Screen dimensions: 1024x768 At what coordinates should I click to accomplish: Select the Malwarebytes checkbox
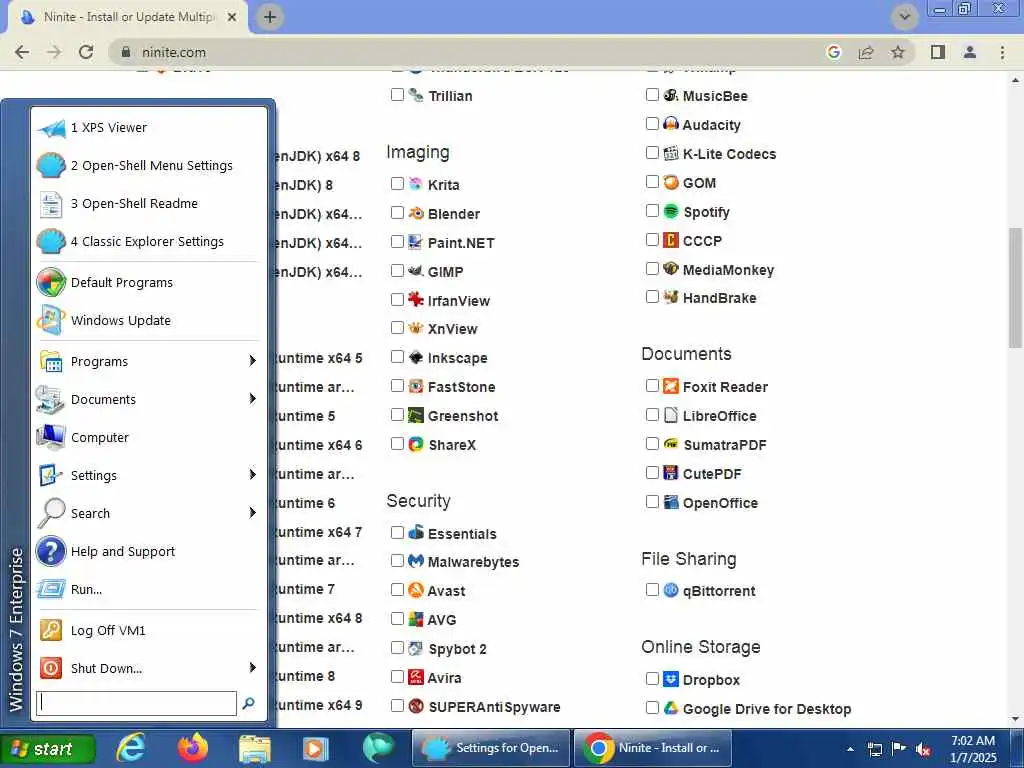397,561
